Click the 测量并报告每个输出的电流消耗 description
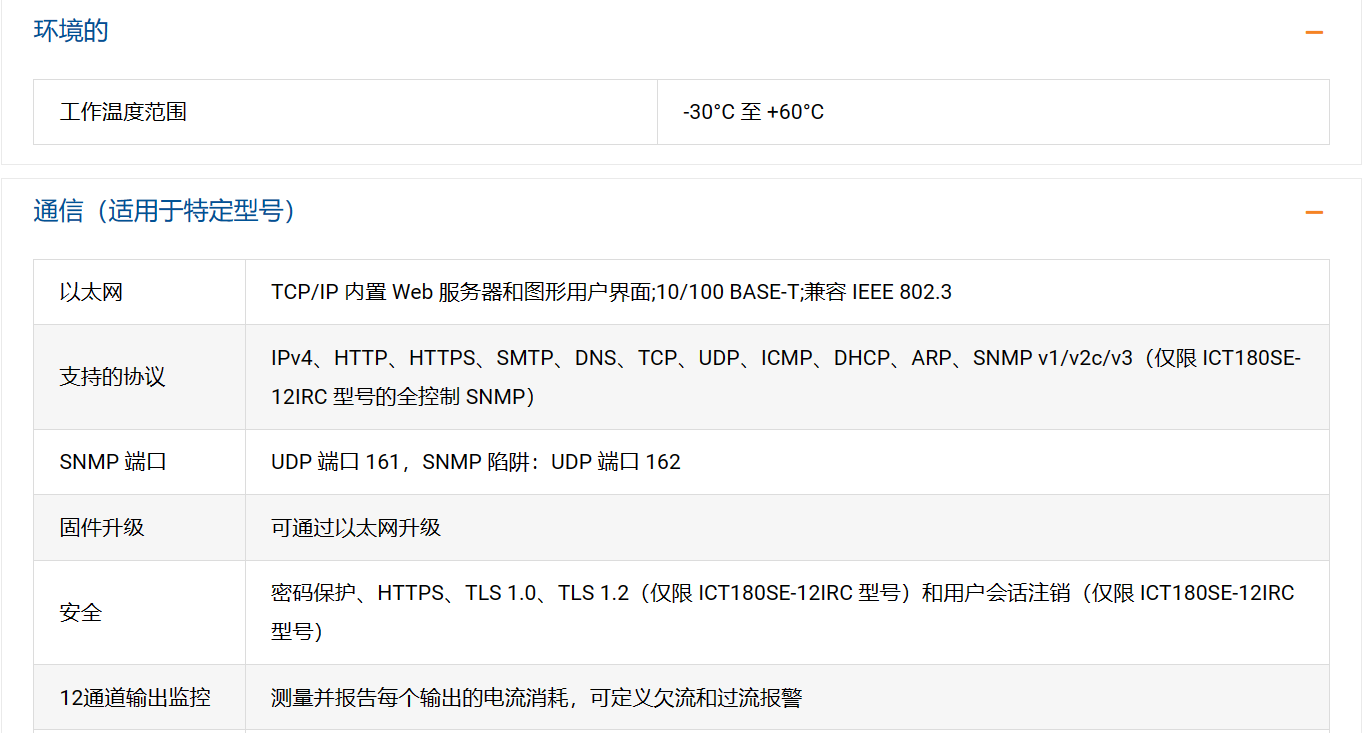 point(536,697)
